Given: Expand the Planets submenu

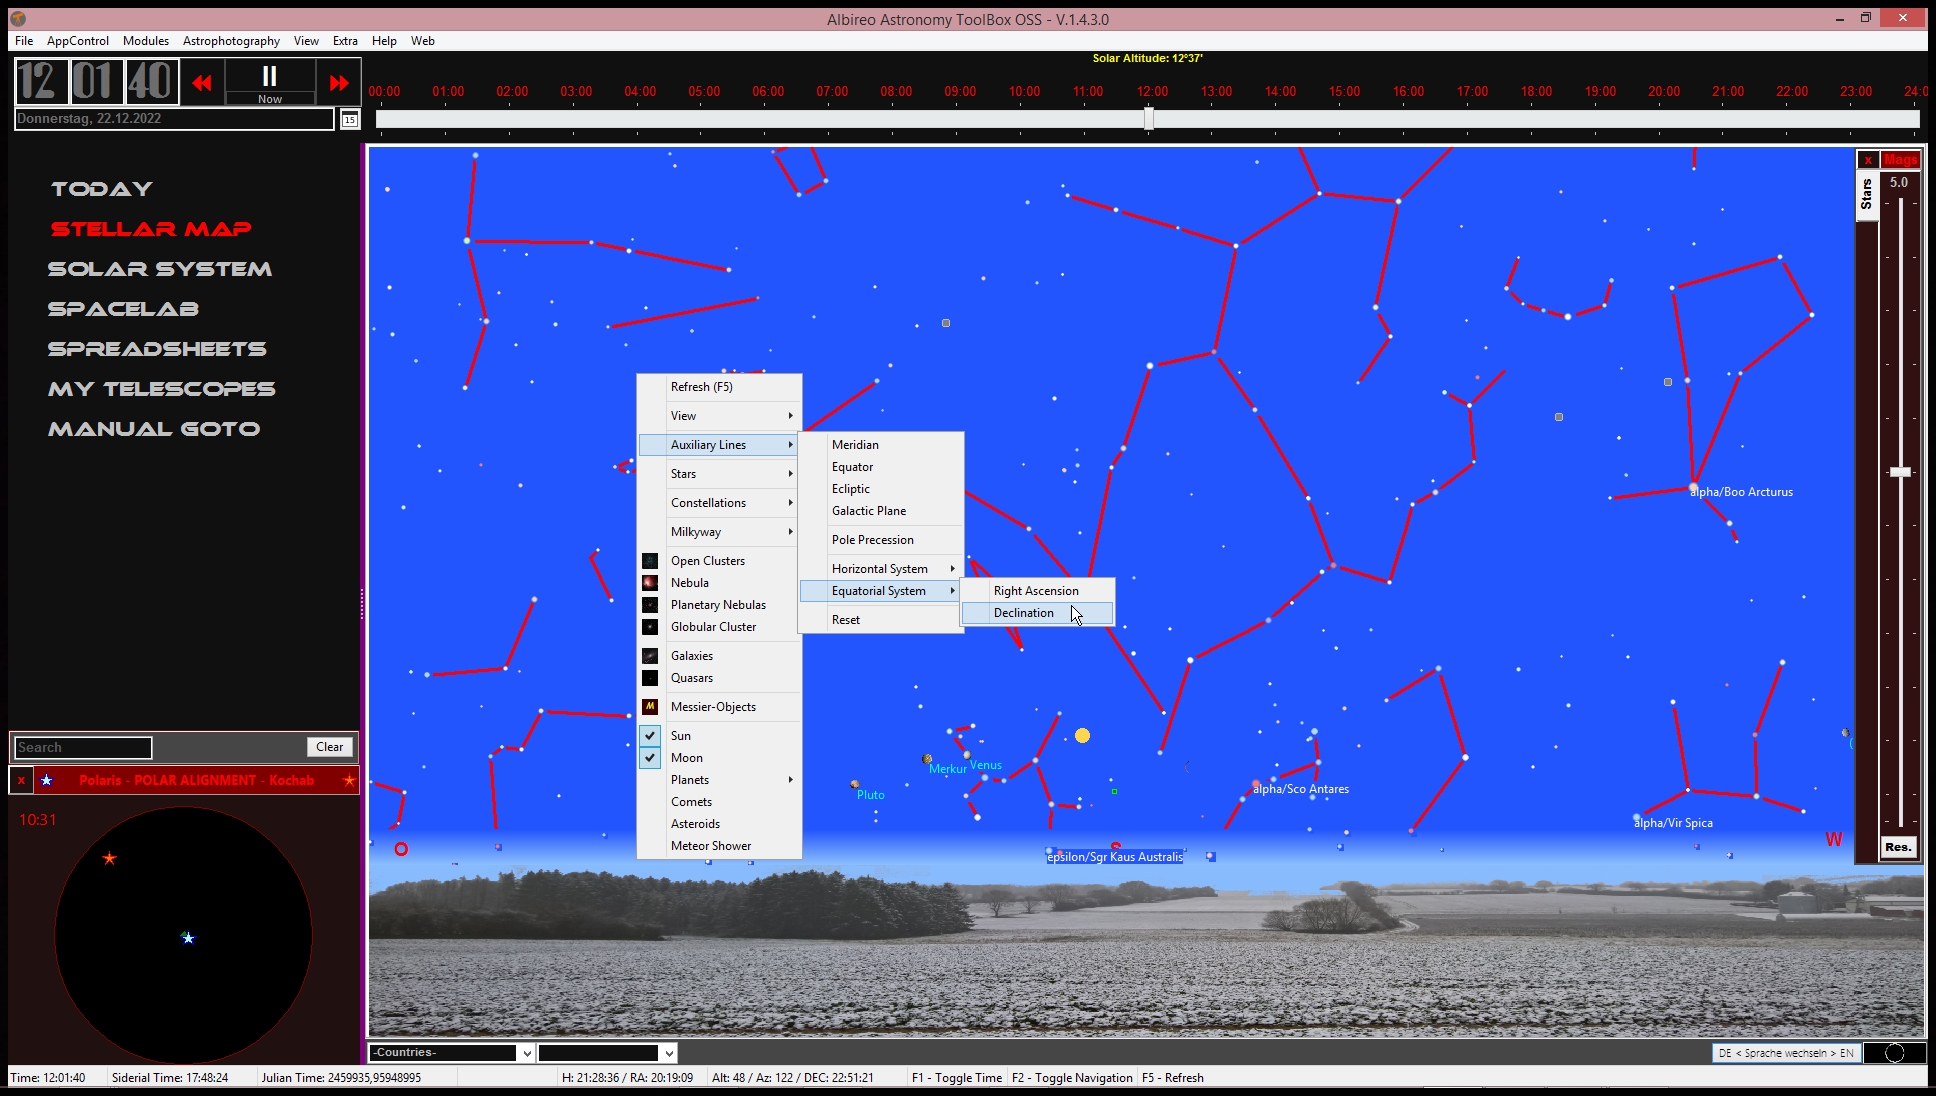Looking at the screenshot, I should coord(720,780).
